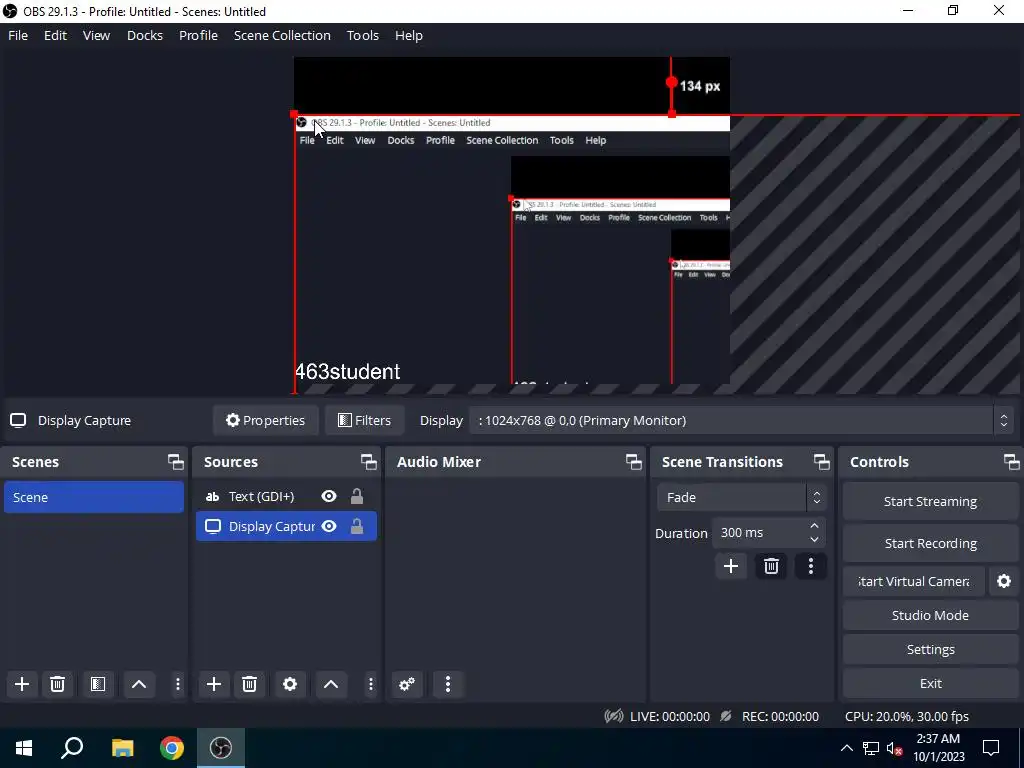Remove selected source with trash icon
The image size is (1024, 768).
[249, 684]
